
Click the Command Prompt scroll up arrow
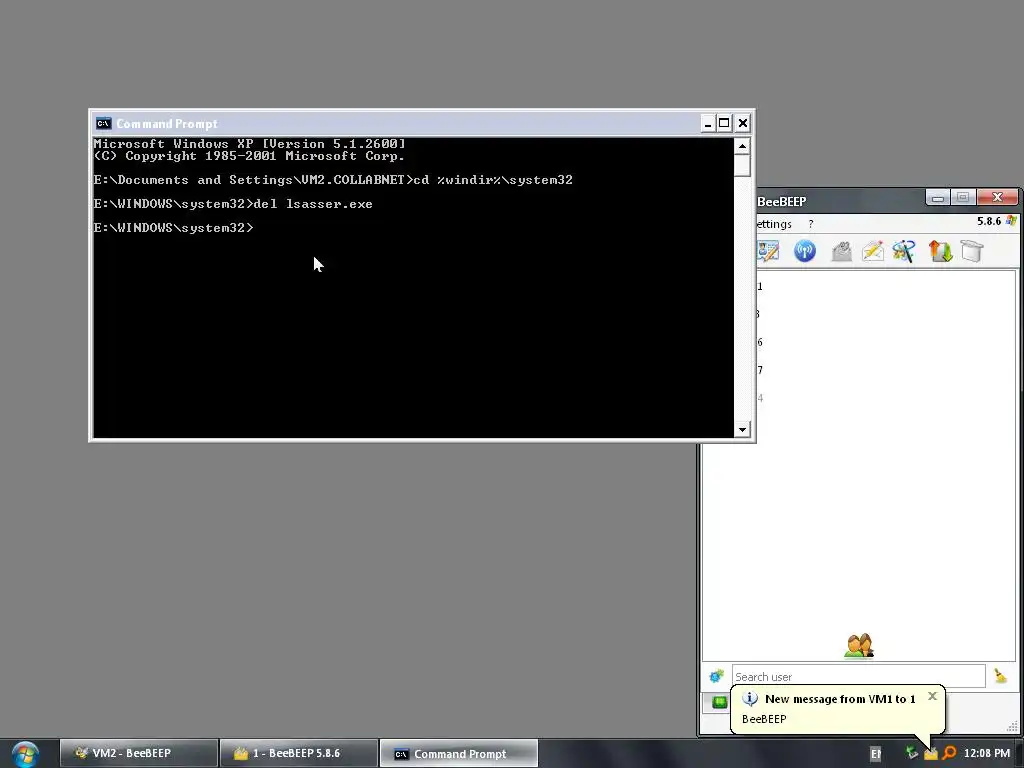click(x=742, y=146)
